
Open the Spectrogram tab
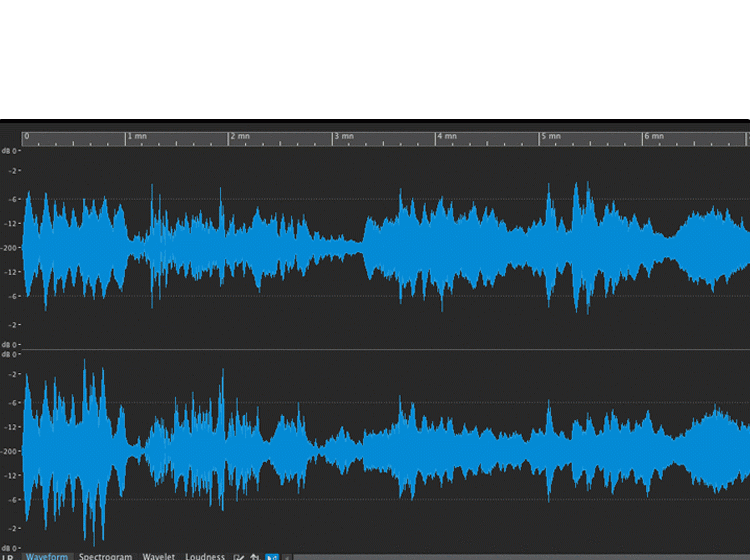105,557
